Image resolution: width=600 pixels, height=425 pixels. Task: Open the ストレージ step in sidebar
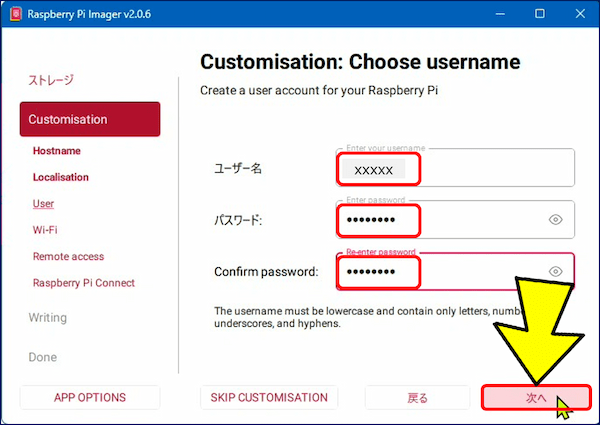point(51,80)
